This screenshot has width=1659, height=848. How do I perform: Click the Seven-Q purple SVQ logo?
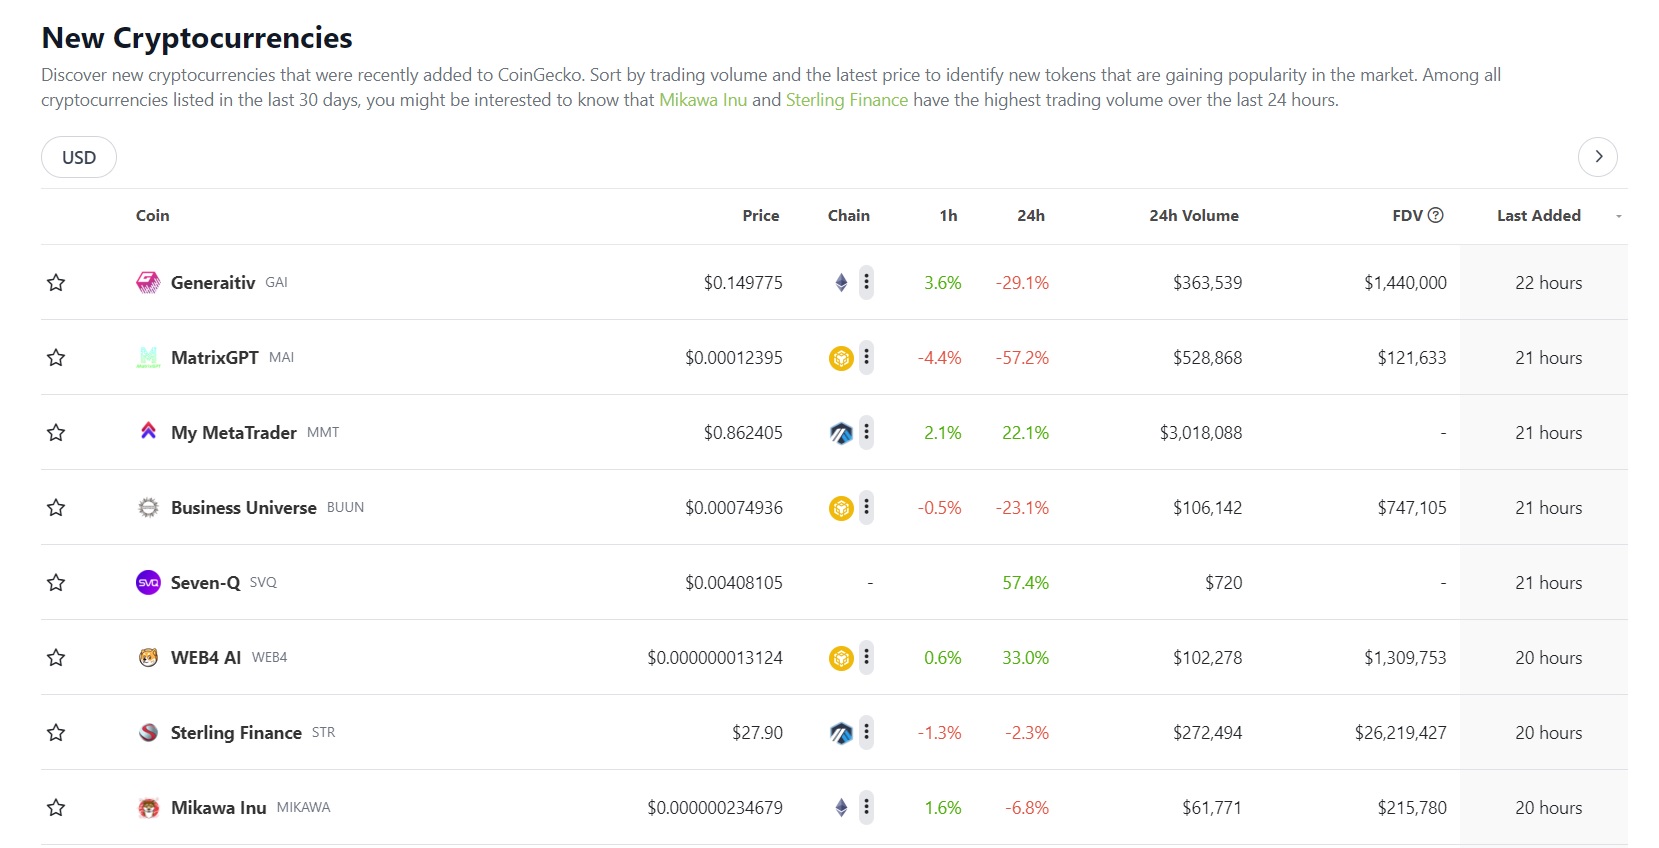point(148,583)
